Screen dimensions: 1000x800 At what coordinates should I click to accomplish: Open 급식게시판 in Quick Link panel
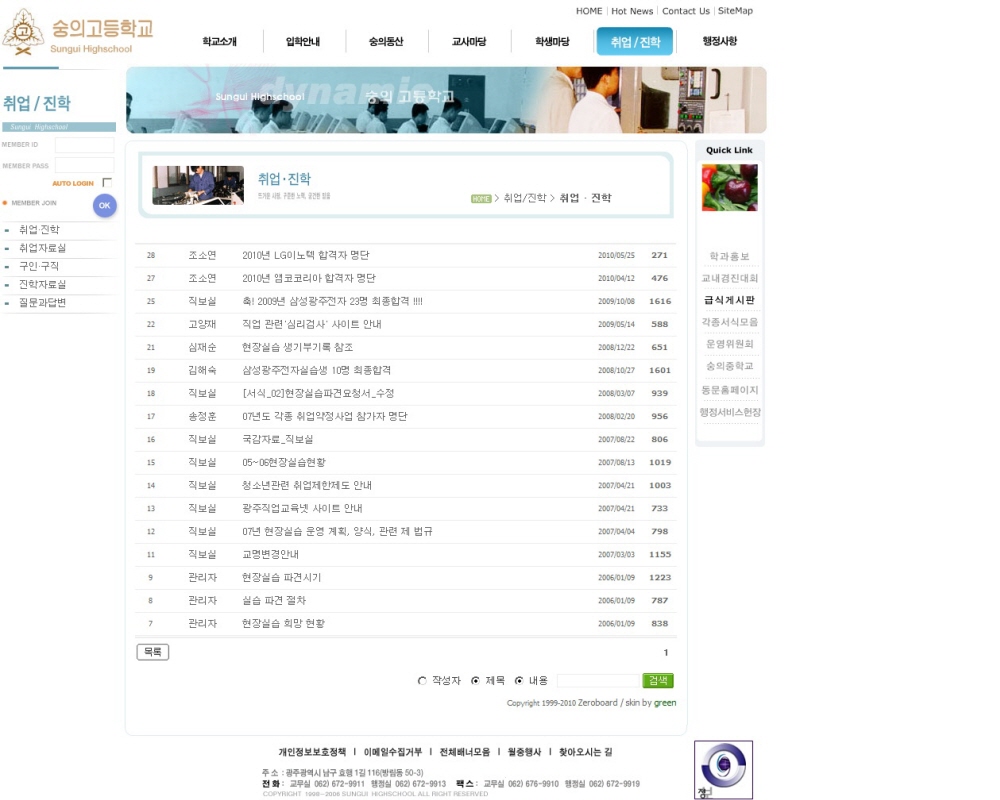click(729, 300)
